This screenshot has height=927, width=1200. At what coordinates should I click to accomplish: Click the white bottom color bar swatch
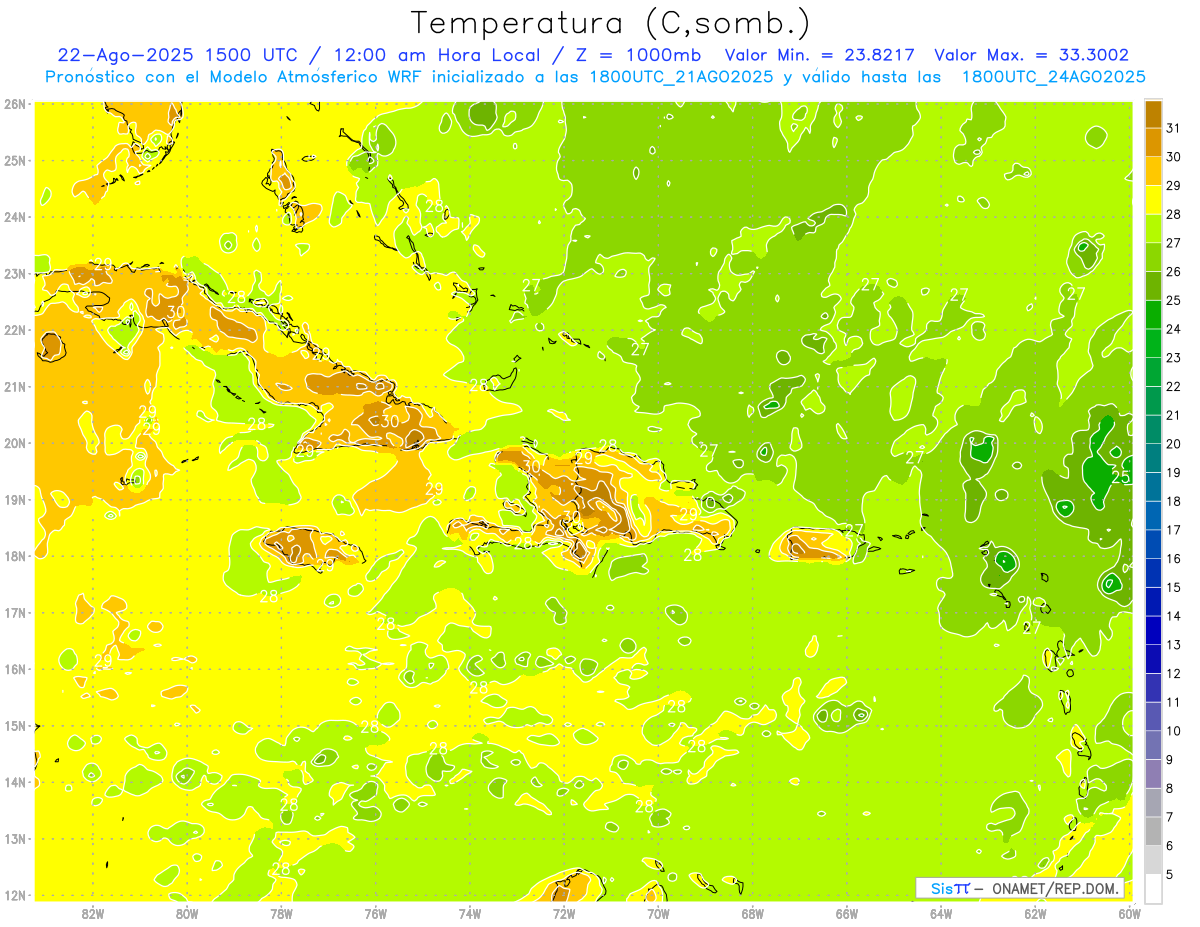coord(1153,888)
